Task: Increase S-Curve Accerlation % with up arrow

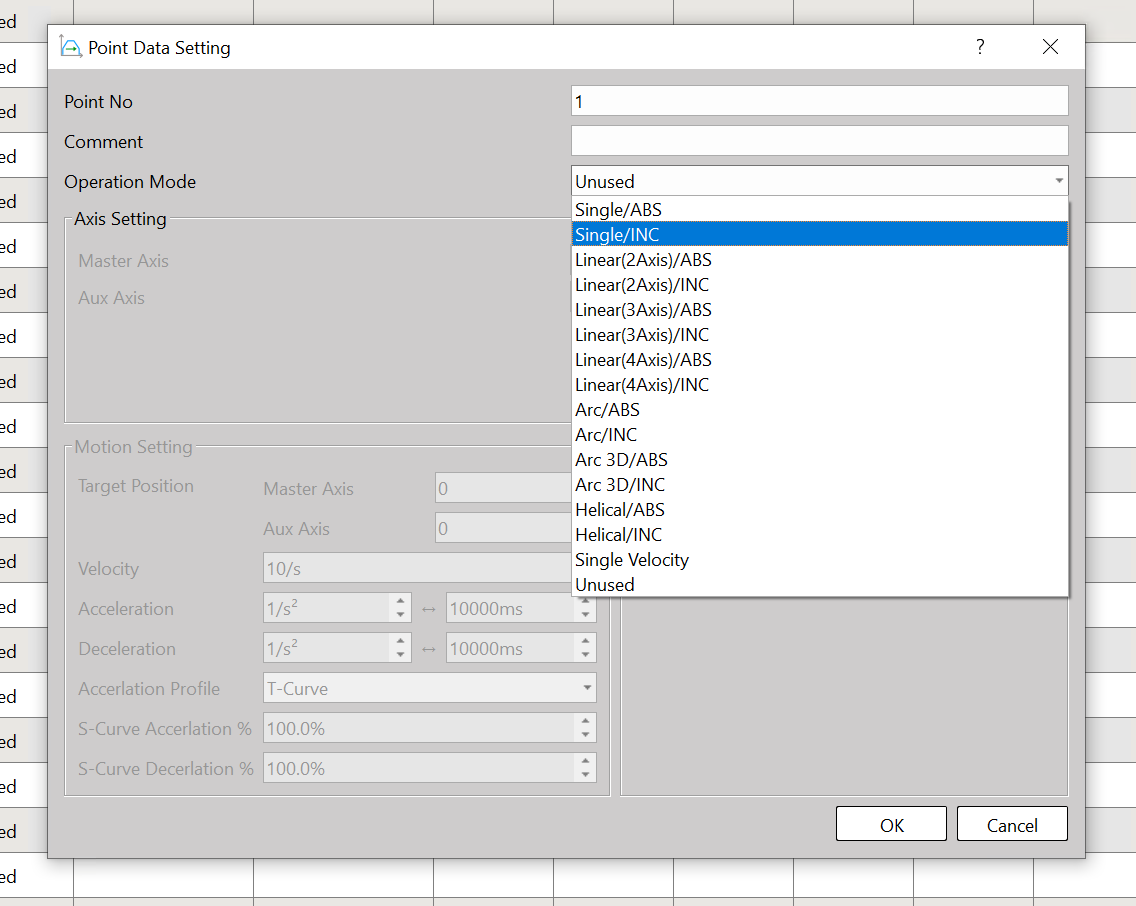Action: (x=586, y=721)
